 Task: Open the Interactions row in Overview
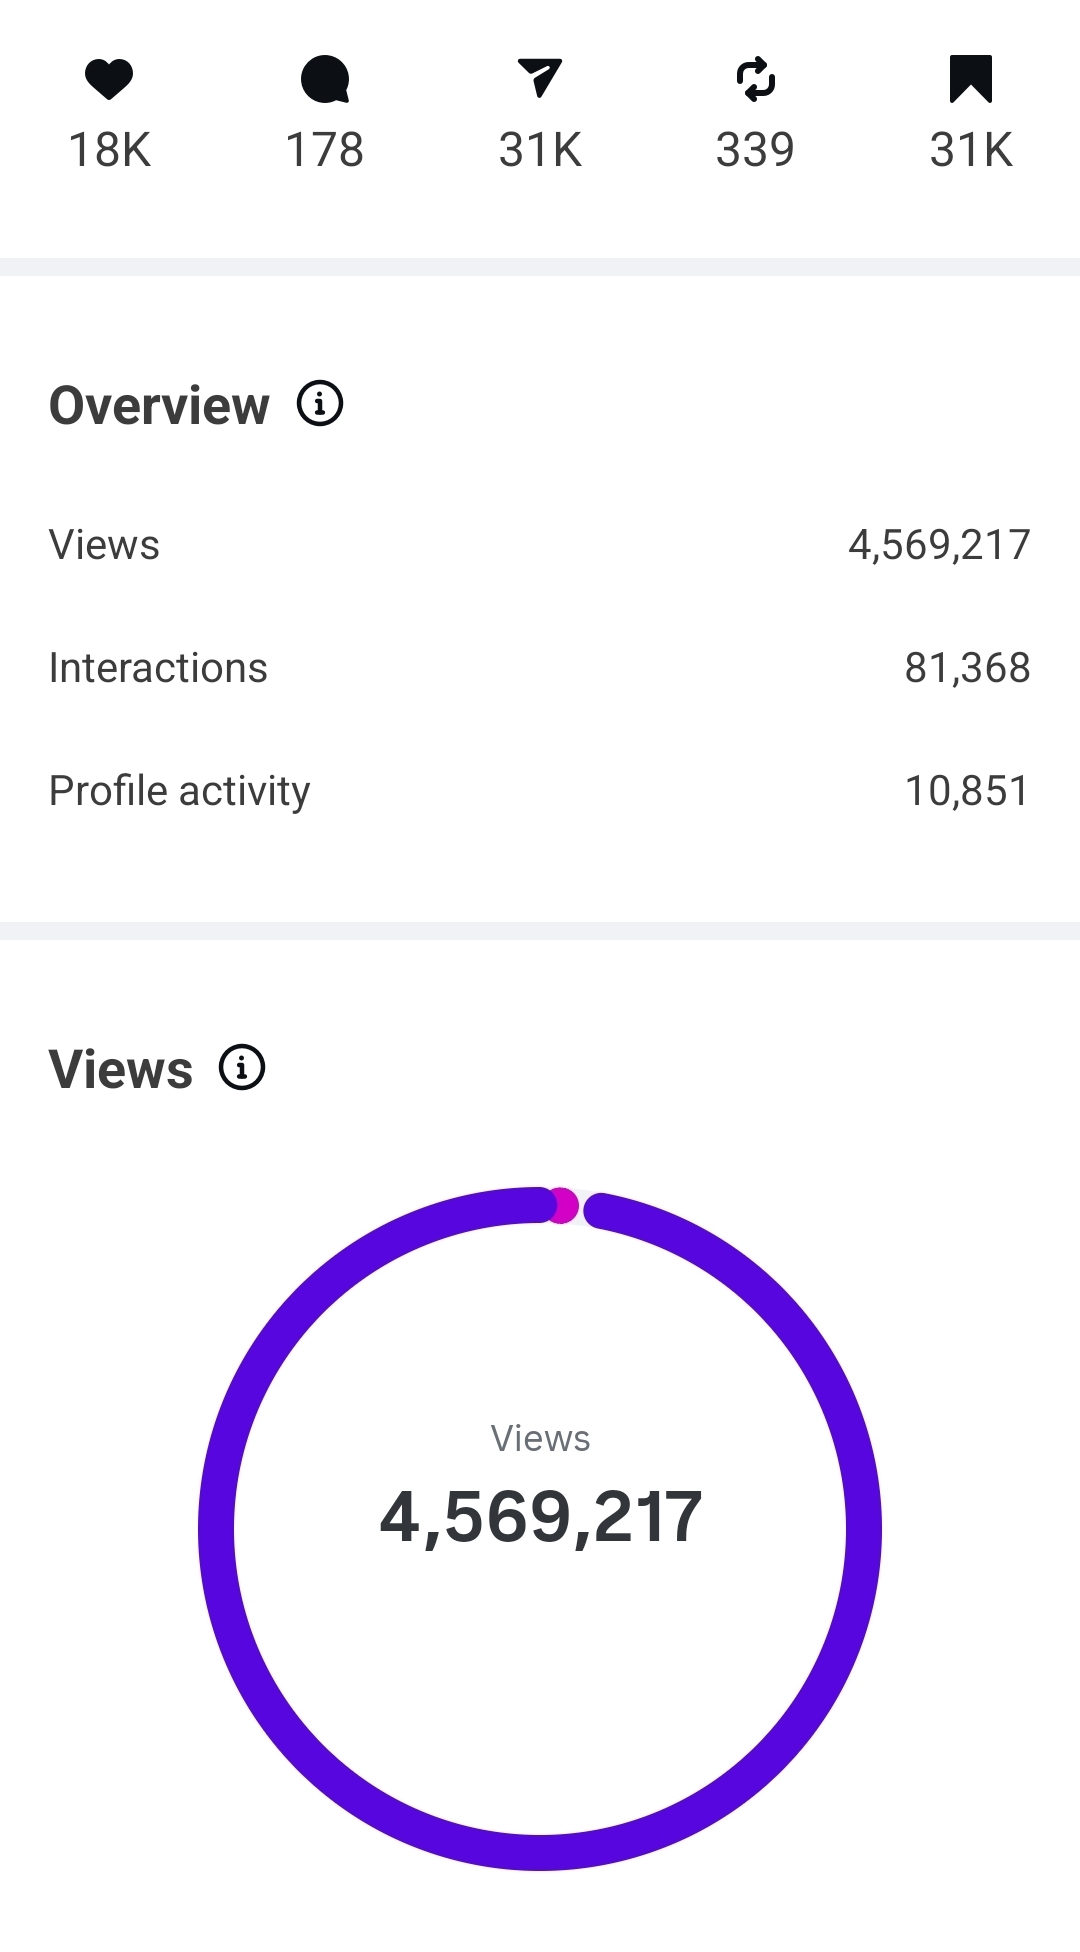coord(158,668)
